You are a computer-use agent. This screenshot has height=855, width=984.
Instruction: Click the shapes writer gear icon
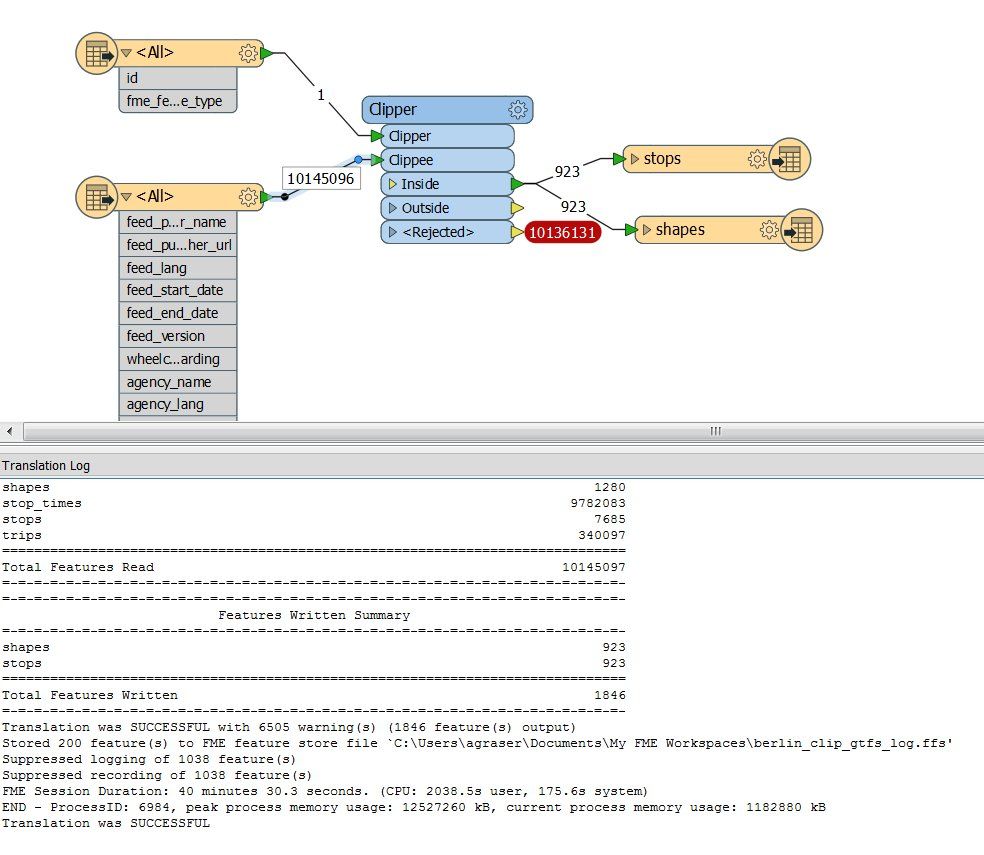(769, 230)
